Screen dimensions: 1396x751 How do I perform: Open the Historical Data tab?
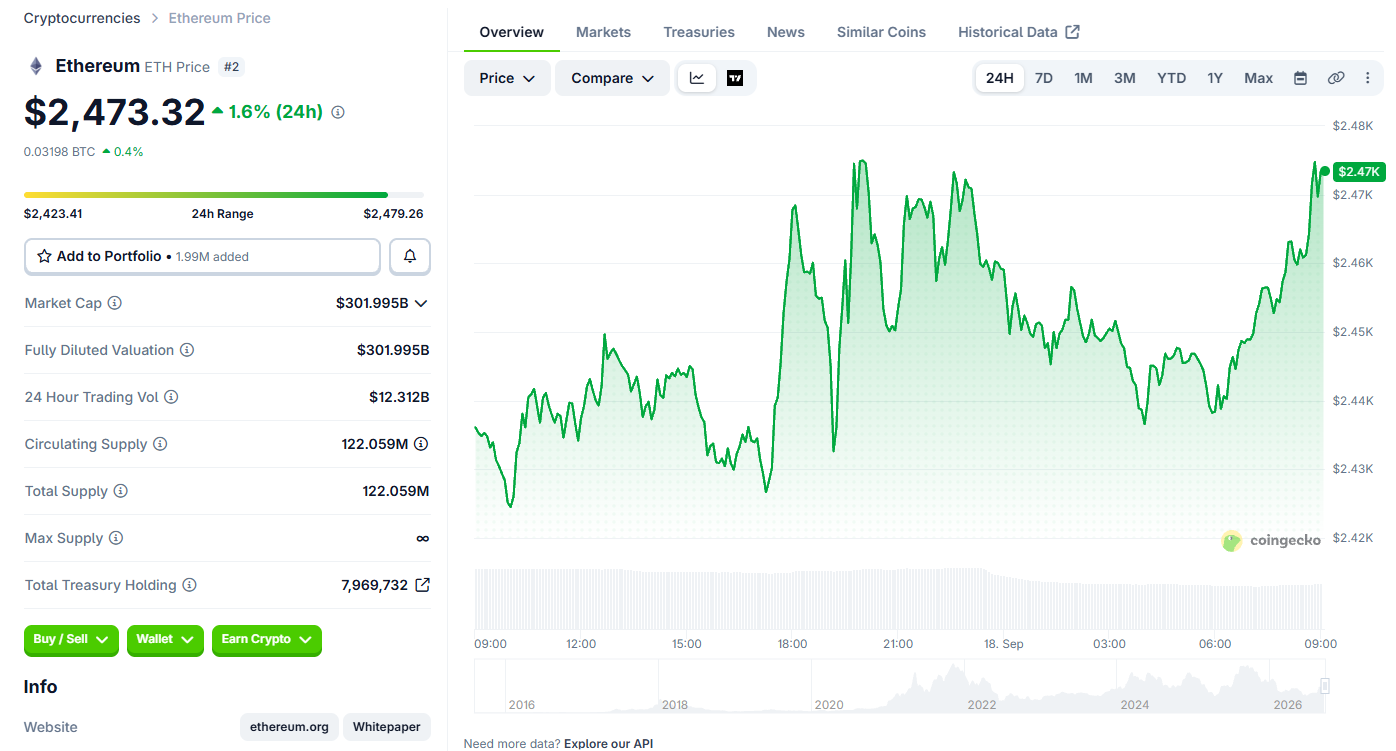[1018, 32]
